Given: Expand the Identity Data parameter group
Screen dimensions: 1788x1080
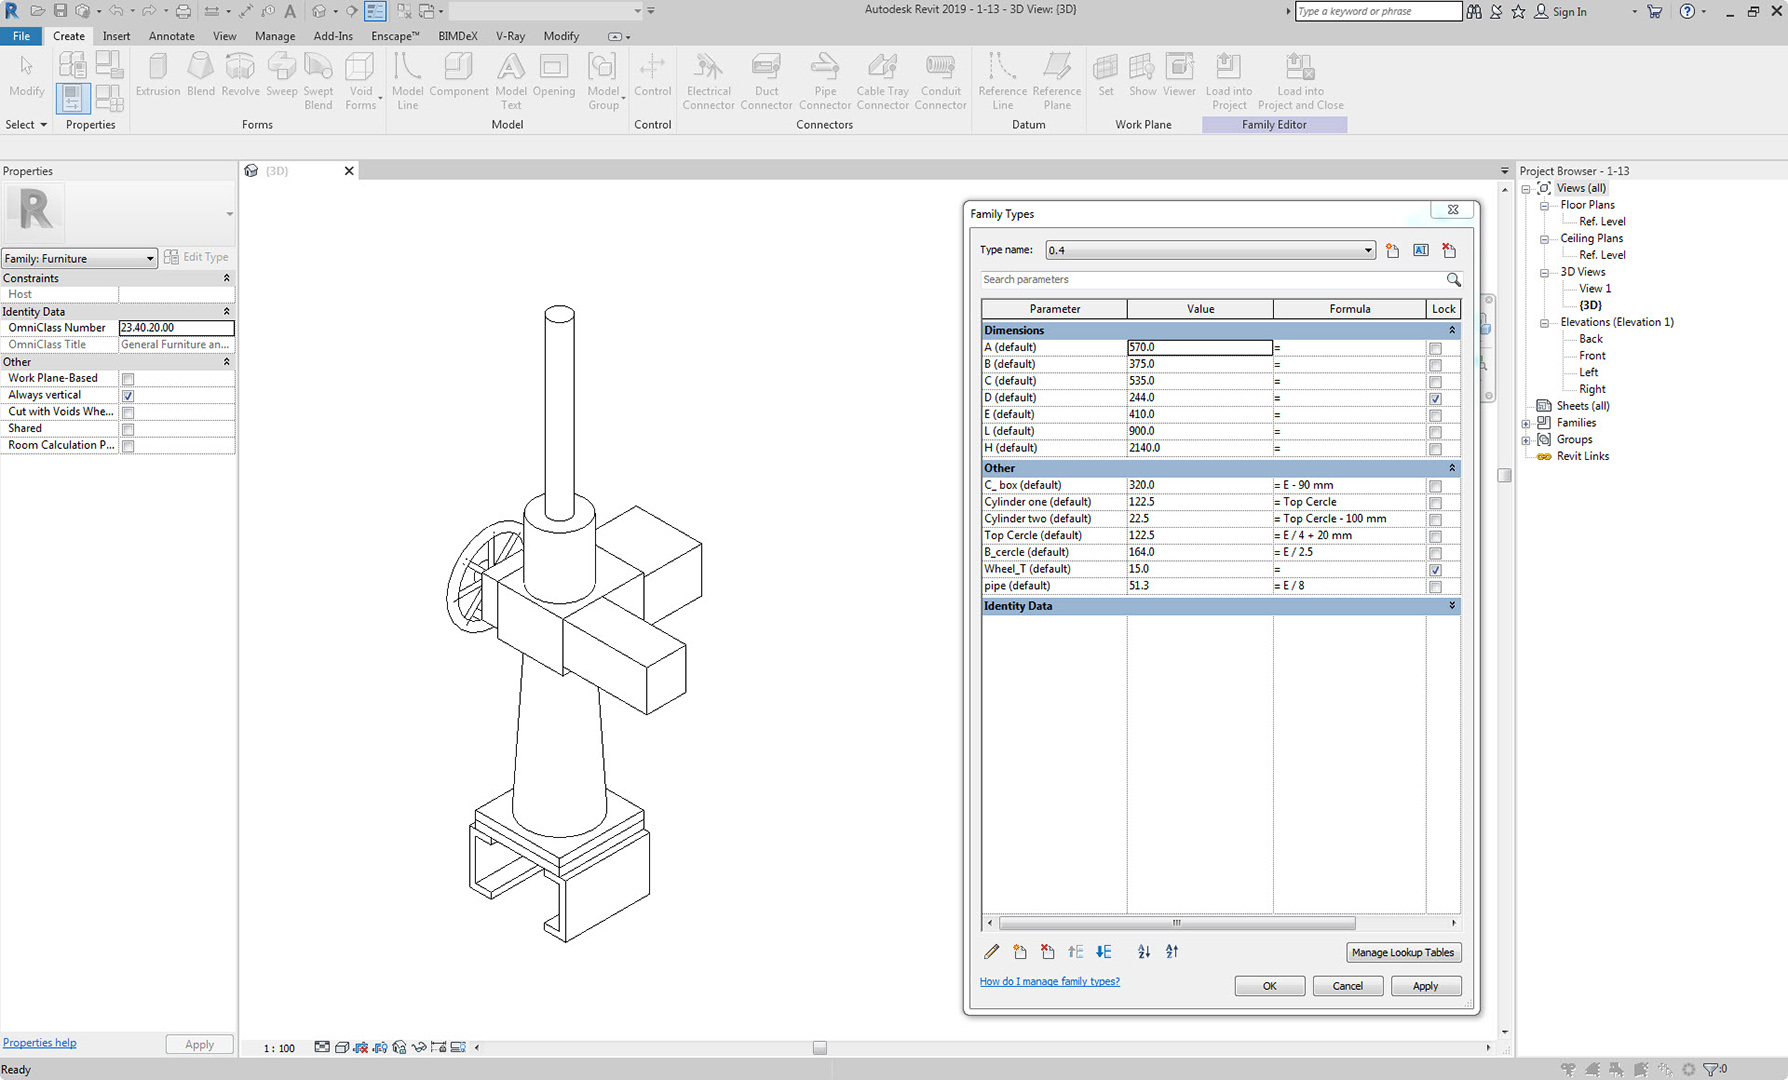Looking at the screenshot, I should (x=1452, y=606).
